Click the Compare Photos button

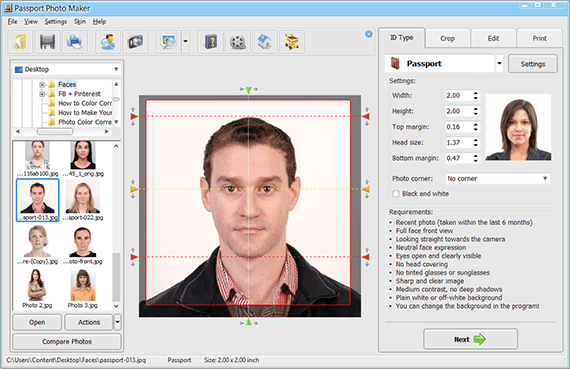pyautogui.click(x=67, y=342)
